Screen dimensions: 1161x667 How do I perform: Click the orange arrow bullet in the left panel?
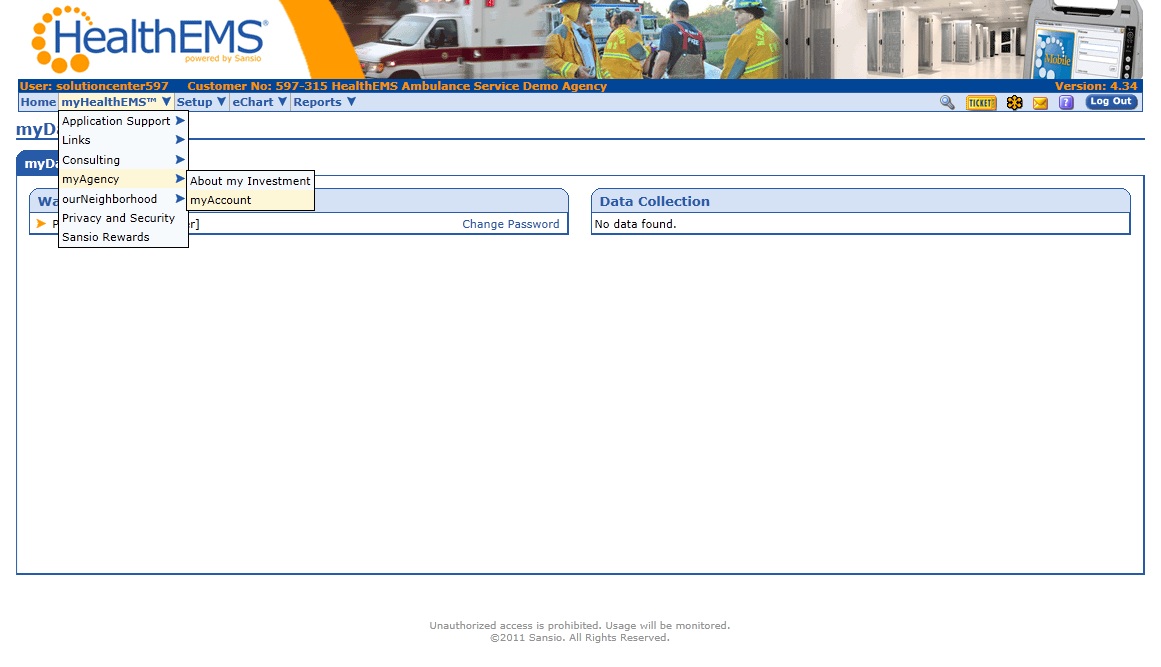41,224
